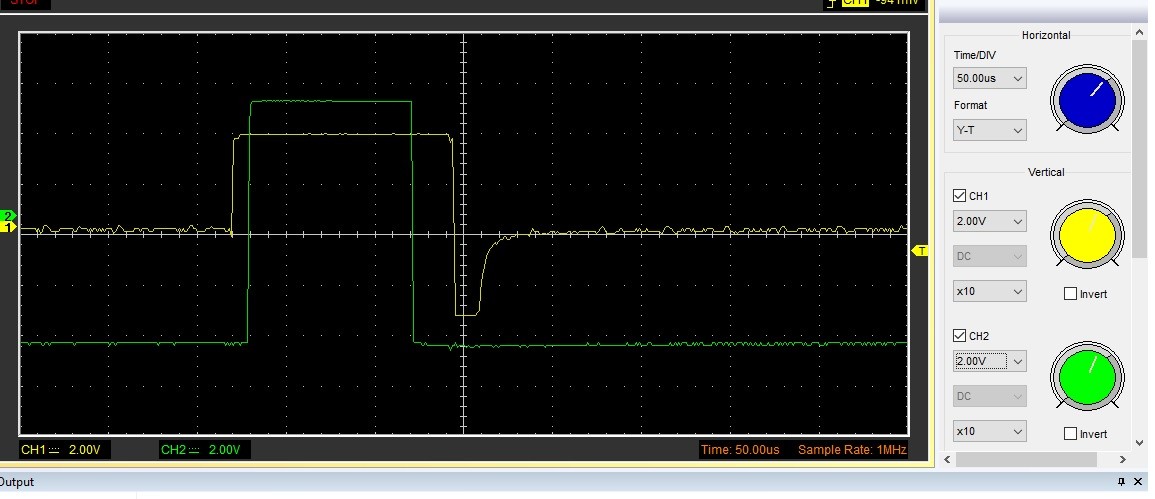Click the yellow CH1 voltage knob
Image resolution: width=1155 pixels, height=499 pixels.
1086,236
